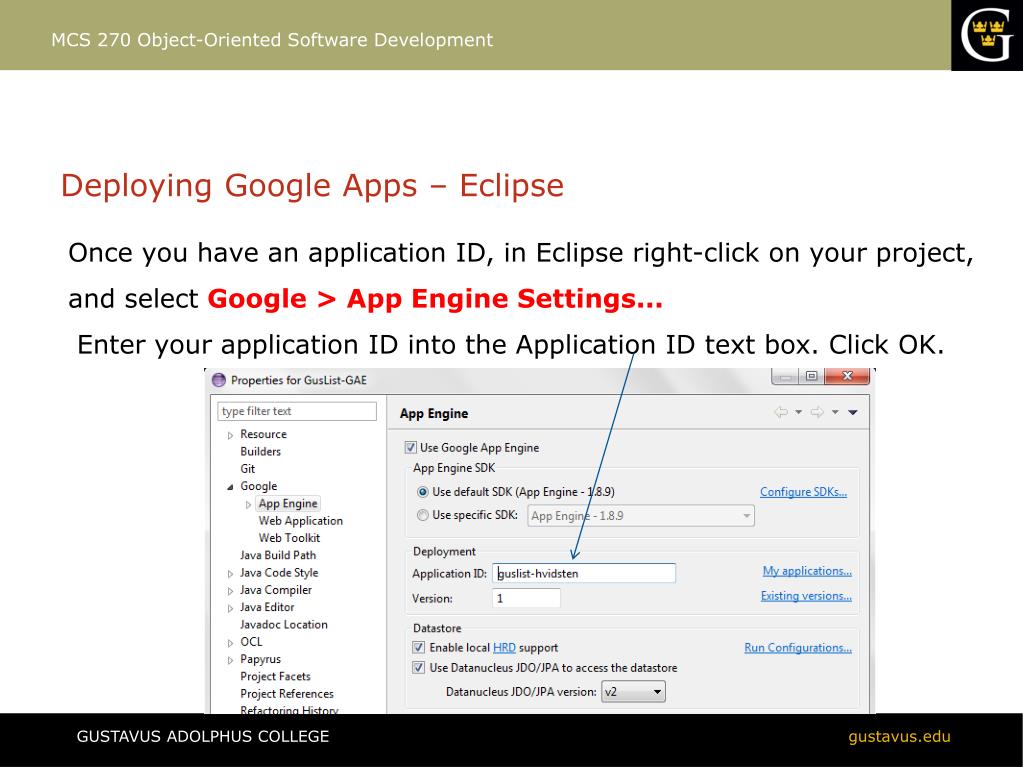Toggle the Use Google App Engine checkbox

point(410,447)
